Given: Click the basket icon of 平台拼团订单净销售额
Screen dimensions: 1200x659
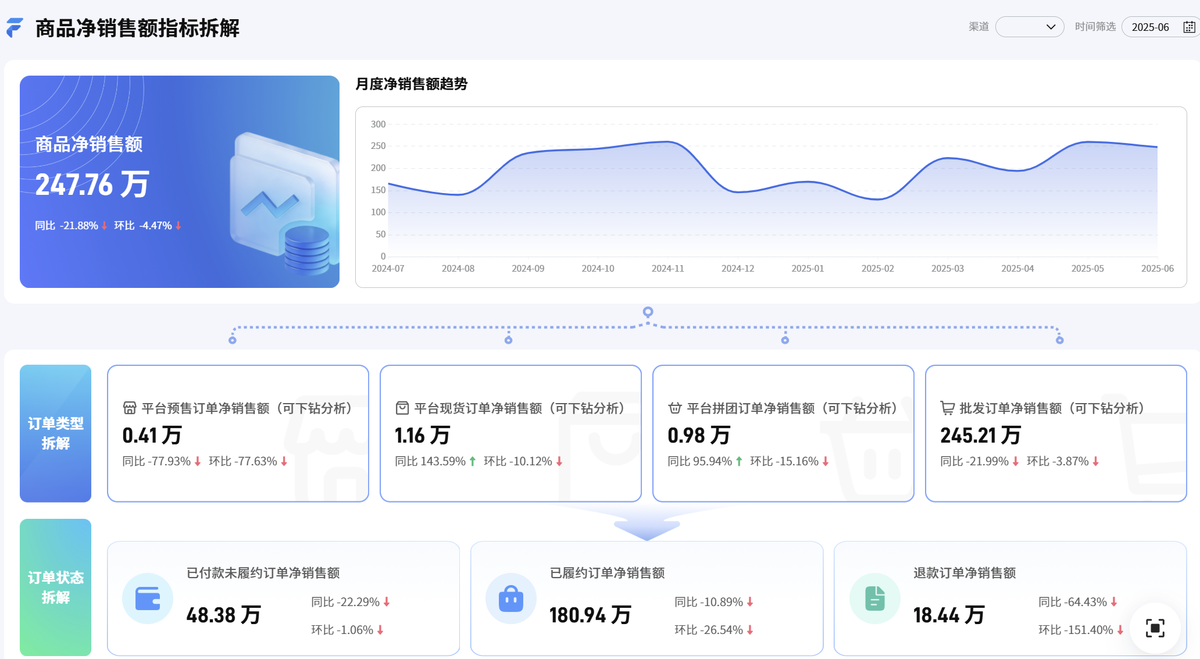Looking at the screenshot, I should [675, 408].
